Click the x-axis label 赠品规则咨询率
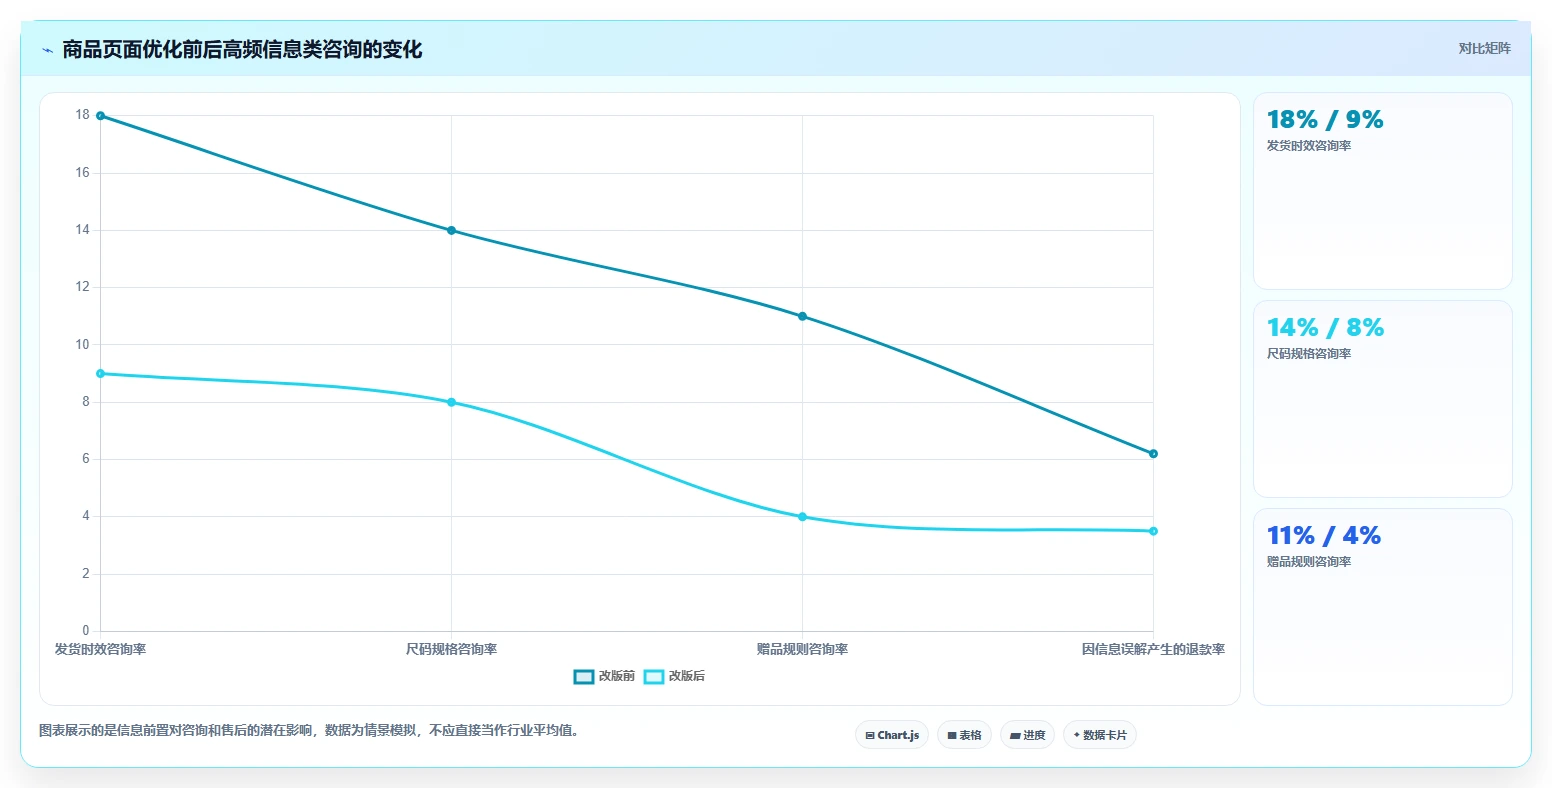This screenshot has width=1552, height=788. point(802,649)
